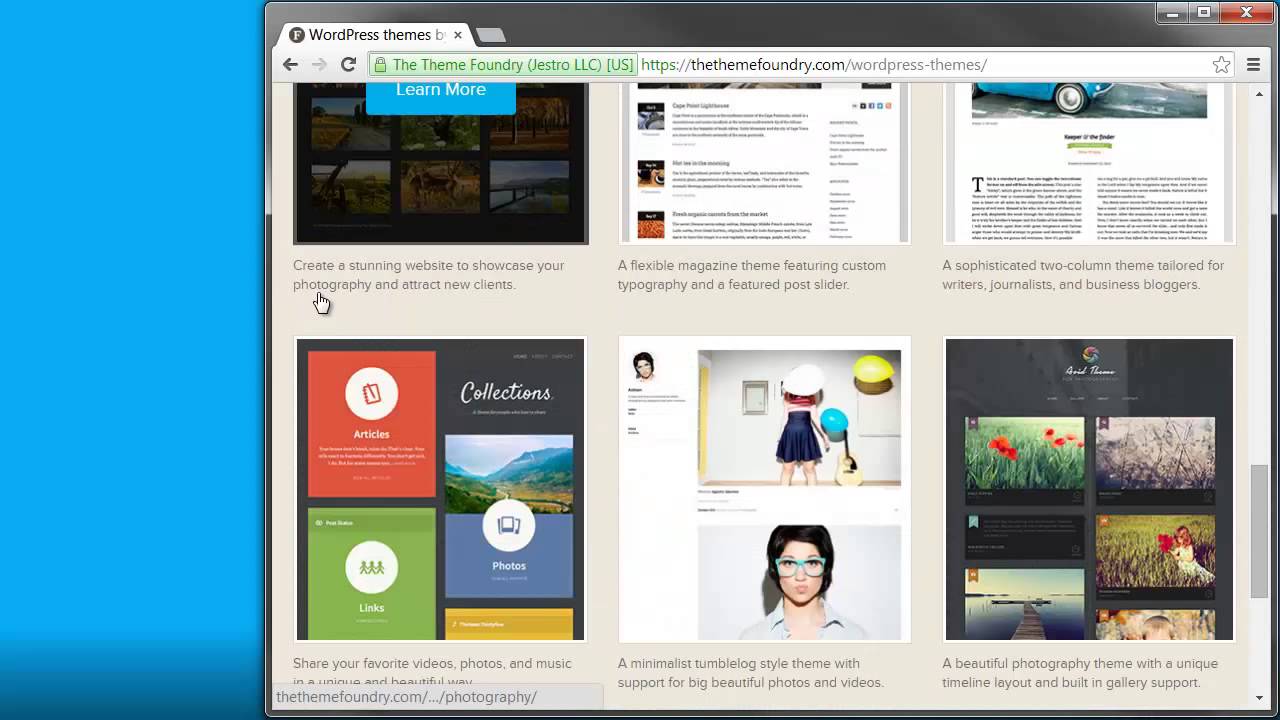The height and width of the screenshot is (720, 1280).
Task: Click 'A beautiful photography theme' description text
Action: 1080,673
